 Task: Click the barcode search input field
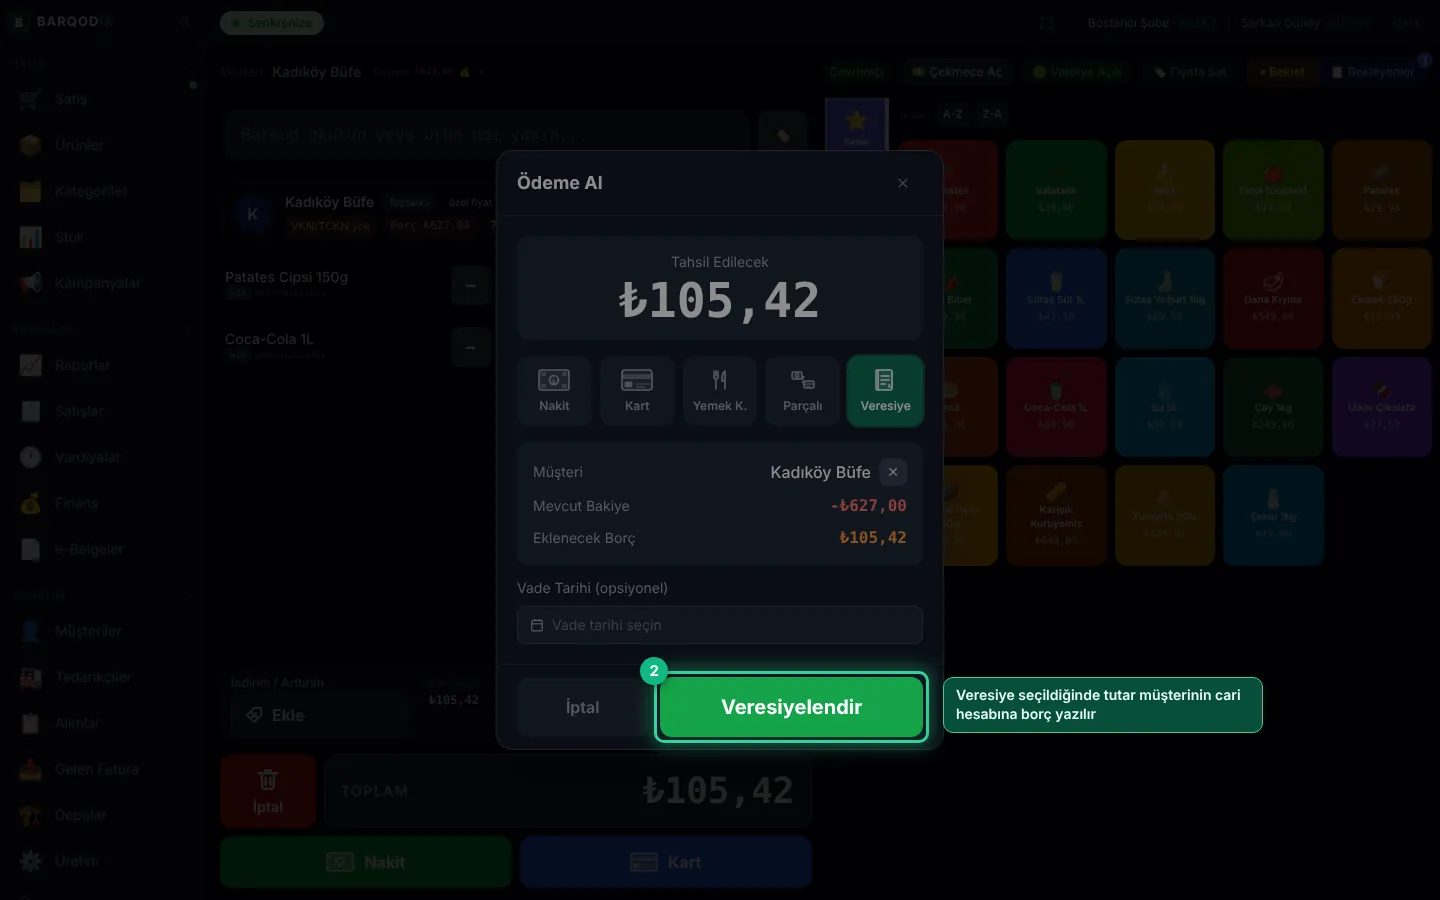pos(486,134)
